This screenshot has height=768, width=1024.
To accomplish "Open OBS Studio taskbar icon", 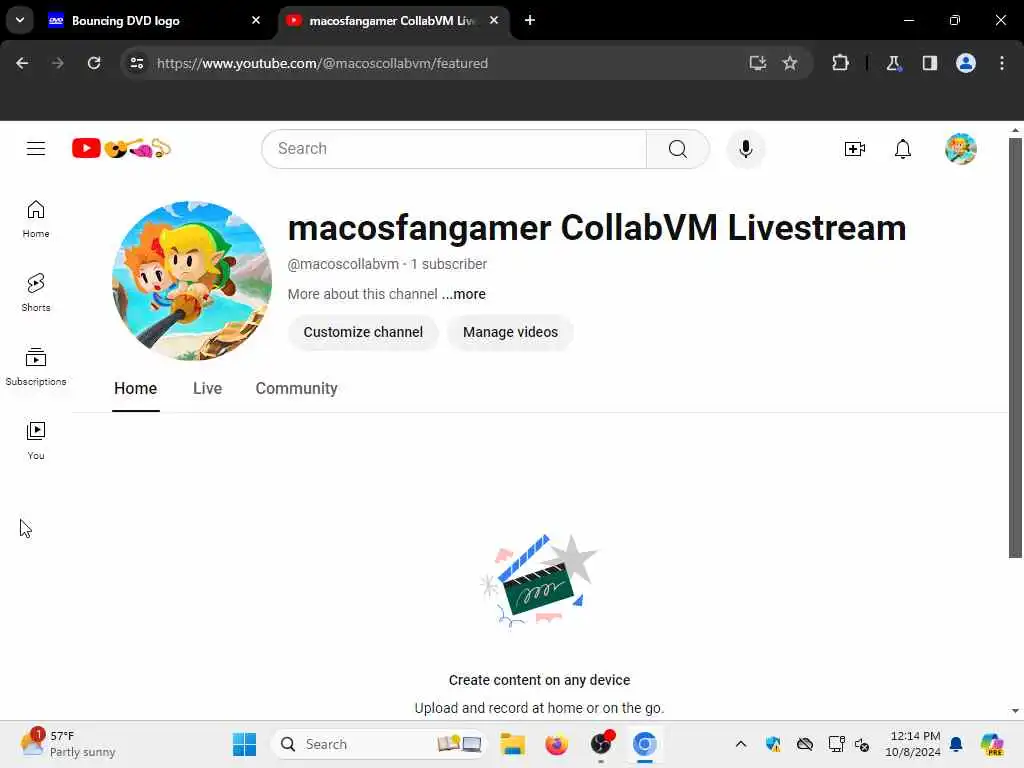I will pyautogui.click(x=601, y=744).
